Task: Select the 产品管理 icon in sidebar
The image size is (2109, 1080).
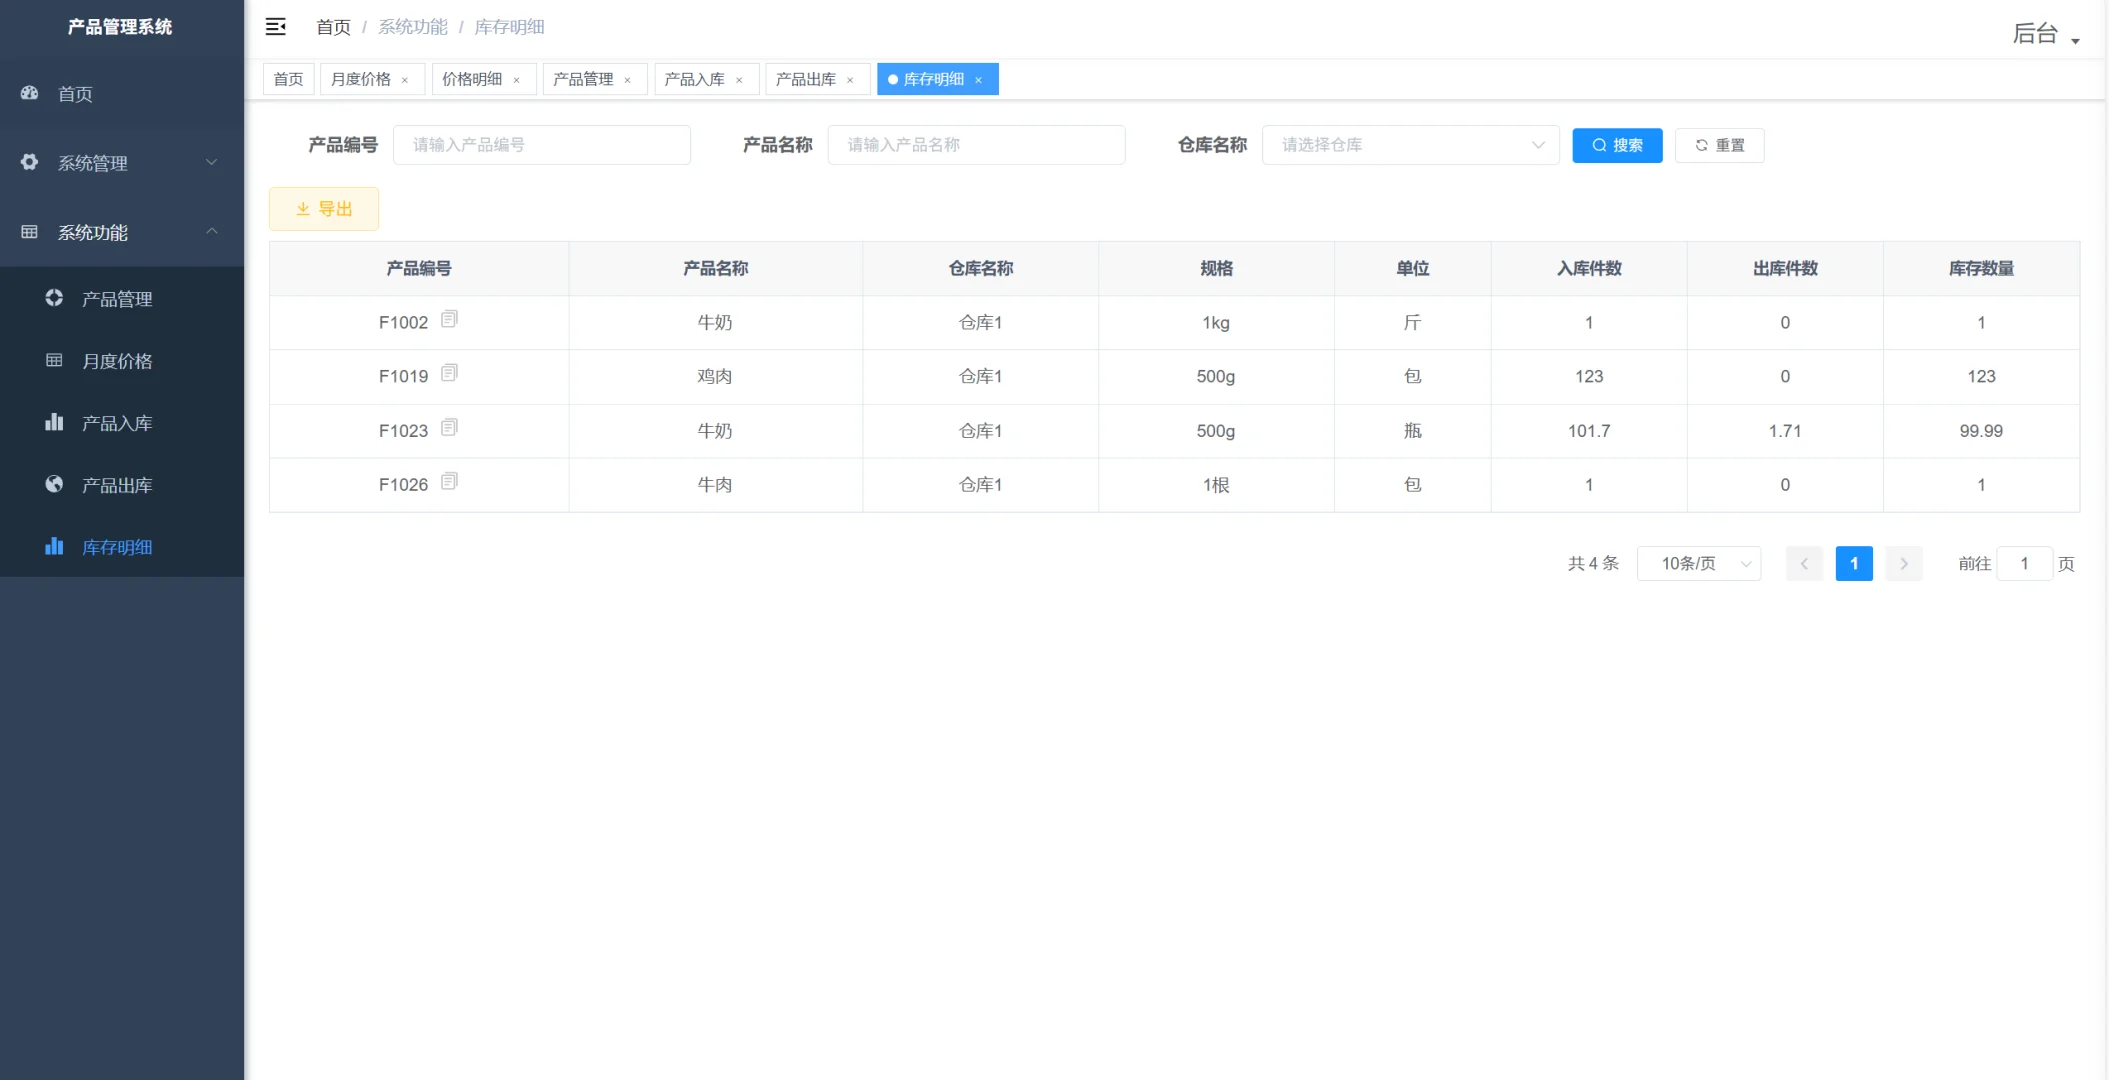Action: pyautogui.click(x=54, y=298)
